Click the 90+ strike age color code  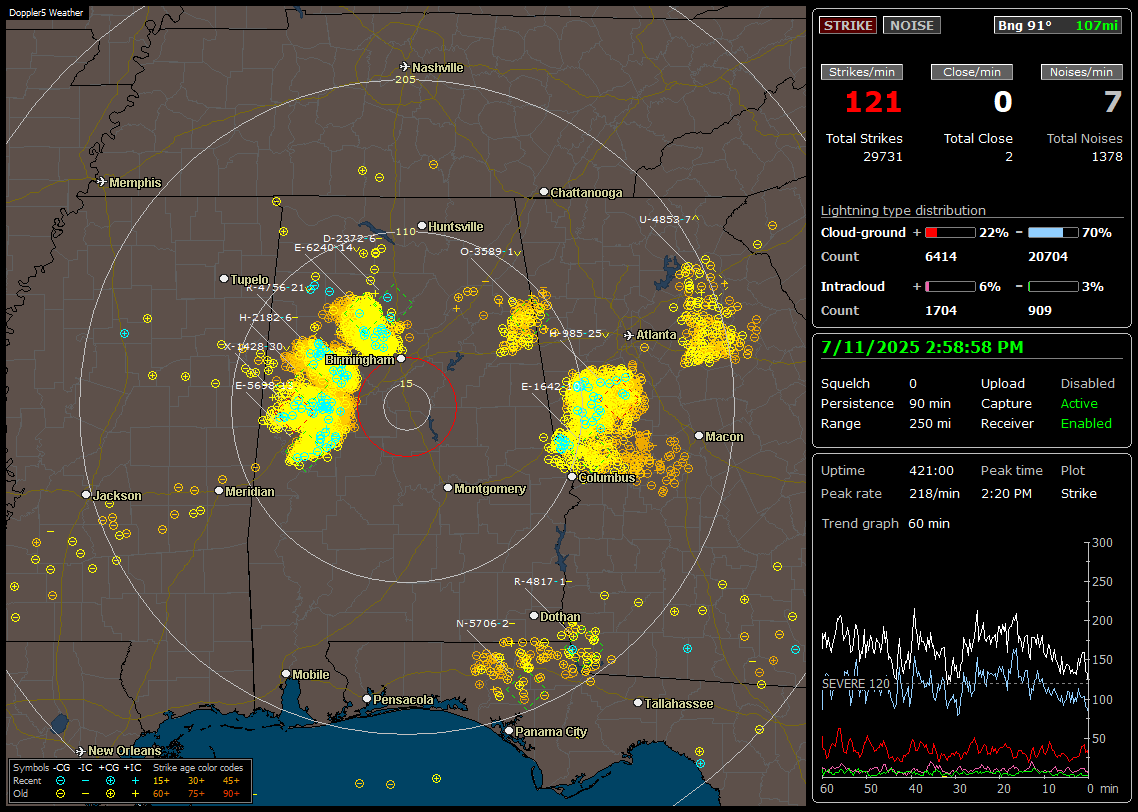pyautogui.click(x=231, y=794)
